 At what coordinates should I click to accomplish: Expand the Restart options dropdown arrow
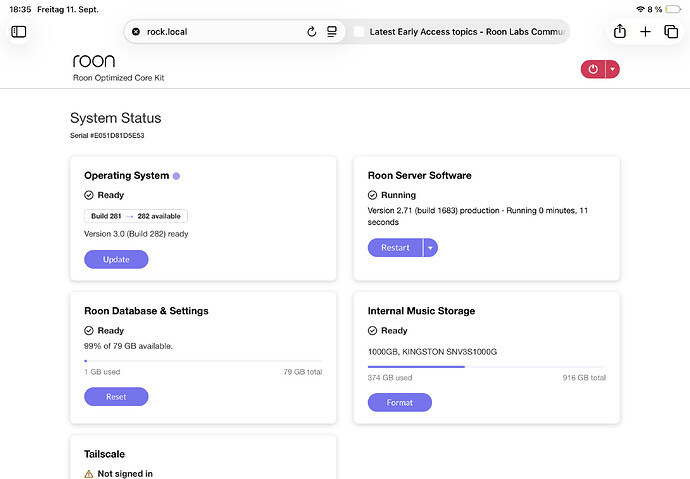[x=430, y=248]
